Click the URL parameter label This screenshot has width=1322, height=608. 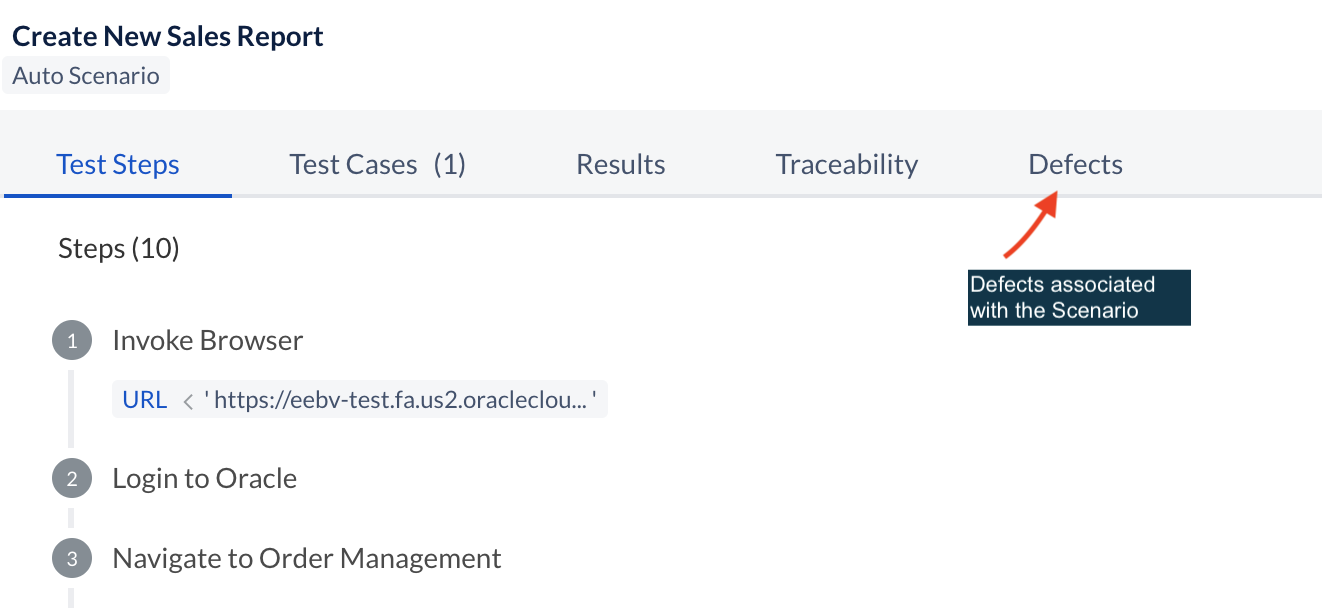pos(144,401)
